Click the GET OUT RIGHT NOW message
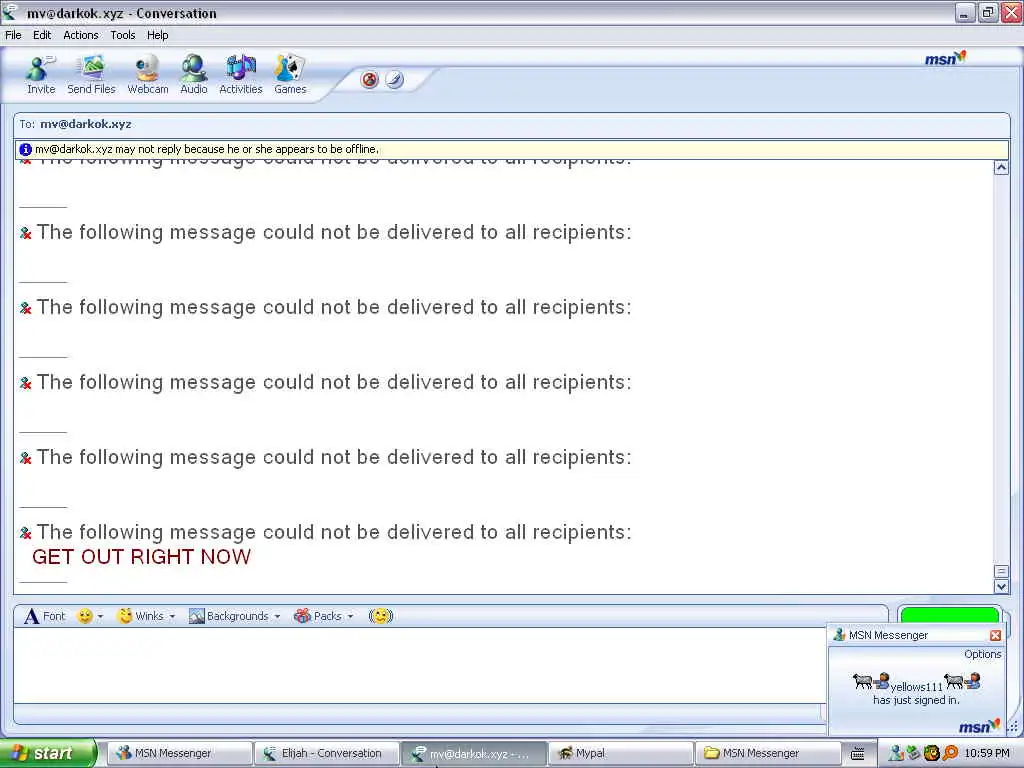 tap(141, 556)
